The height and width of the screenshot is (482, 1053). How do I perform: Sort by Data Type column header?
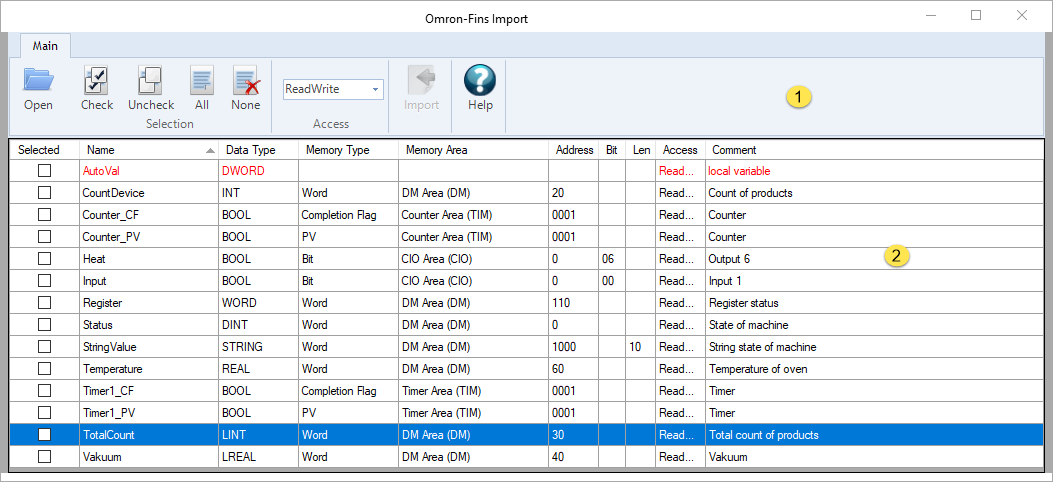(258, 150)
